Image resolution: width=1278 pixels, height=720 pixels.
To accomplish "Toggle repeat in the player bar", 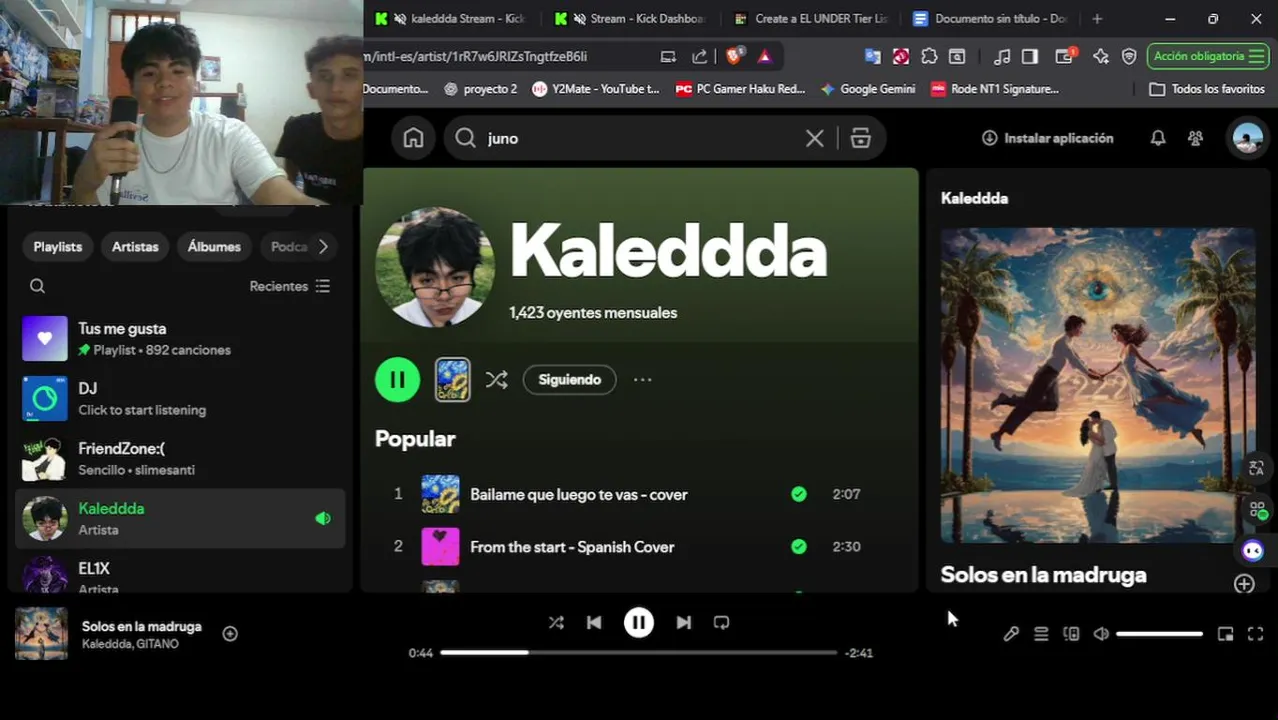I will (721, 622).
